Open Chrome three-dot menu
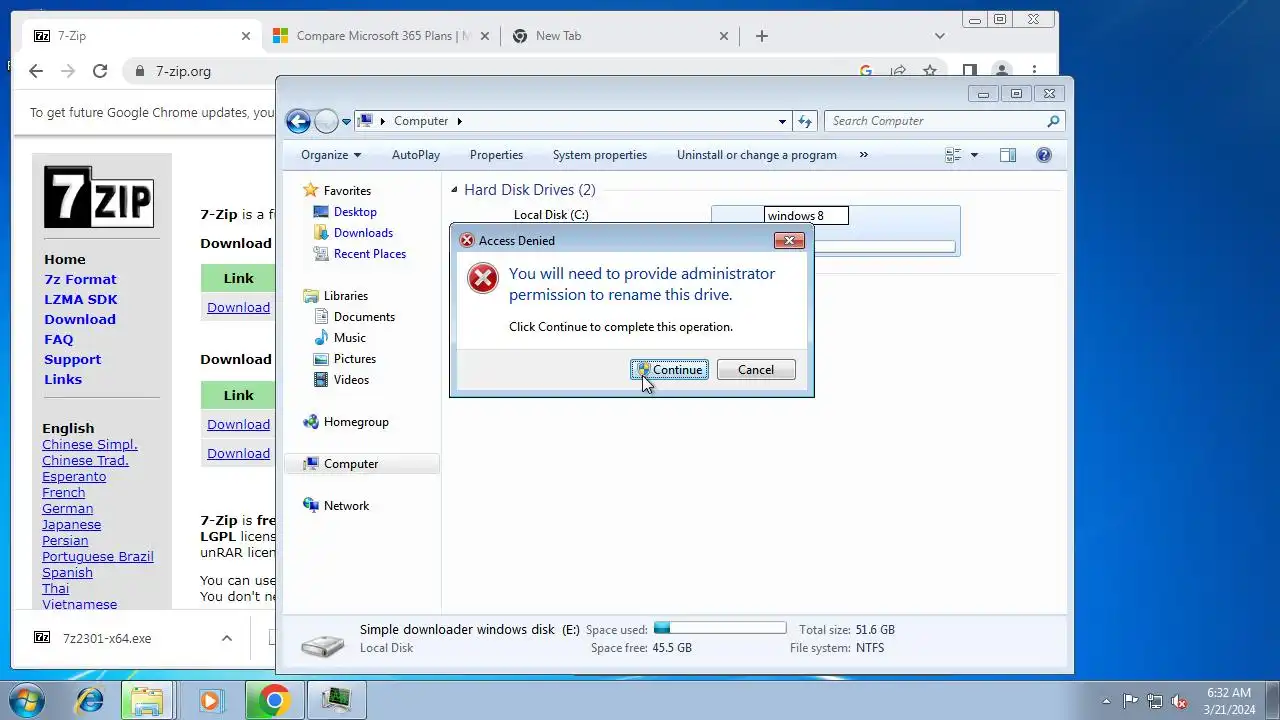Image resolution: width=1280 pixels, height=720 pixels. point(1034,71)
